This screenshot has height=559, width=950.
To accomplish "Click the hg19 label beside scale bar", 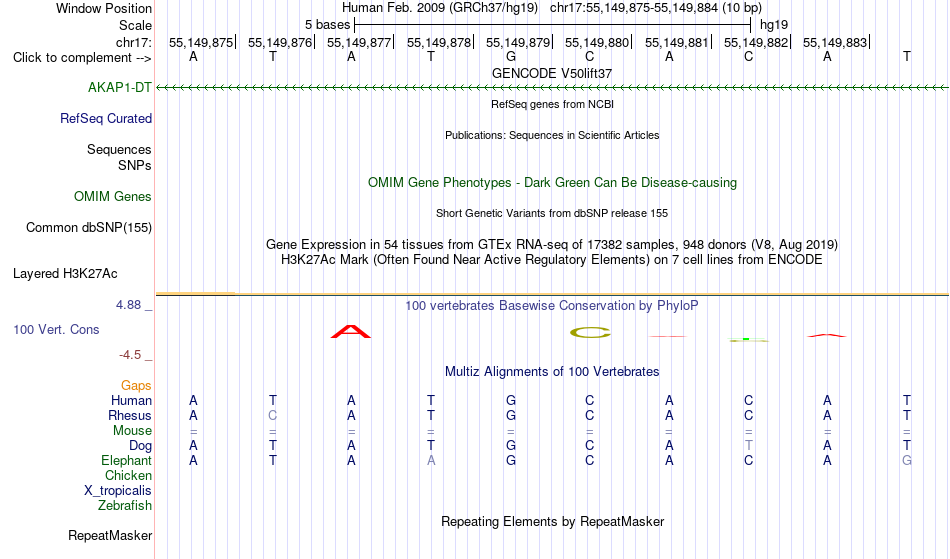I will pyautogui.click(x=774, y=25).
